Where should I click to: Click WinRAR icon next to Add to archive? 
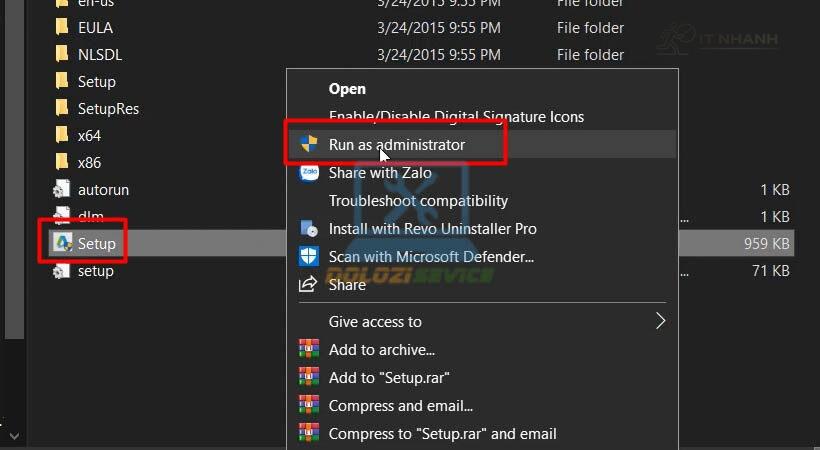click(309, 350)
